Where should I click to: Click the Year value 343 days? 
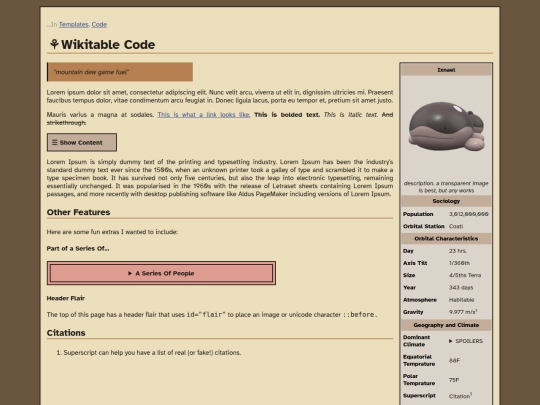pyautogui.click(x=461, y=288)
